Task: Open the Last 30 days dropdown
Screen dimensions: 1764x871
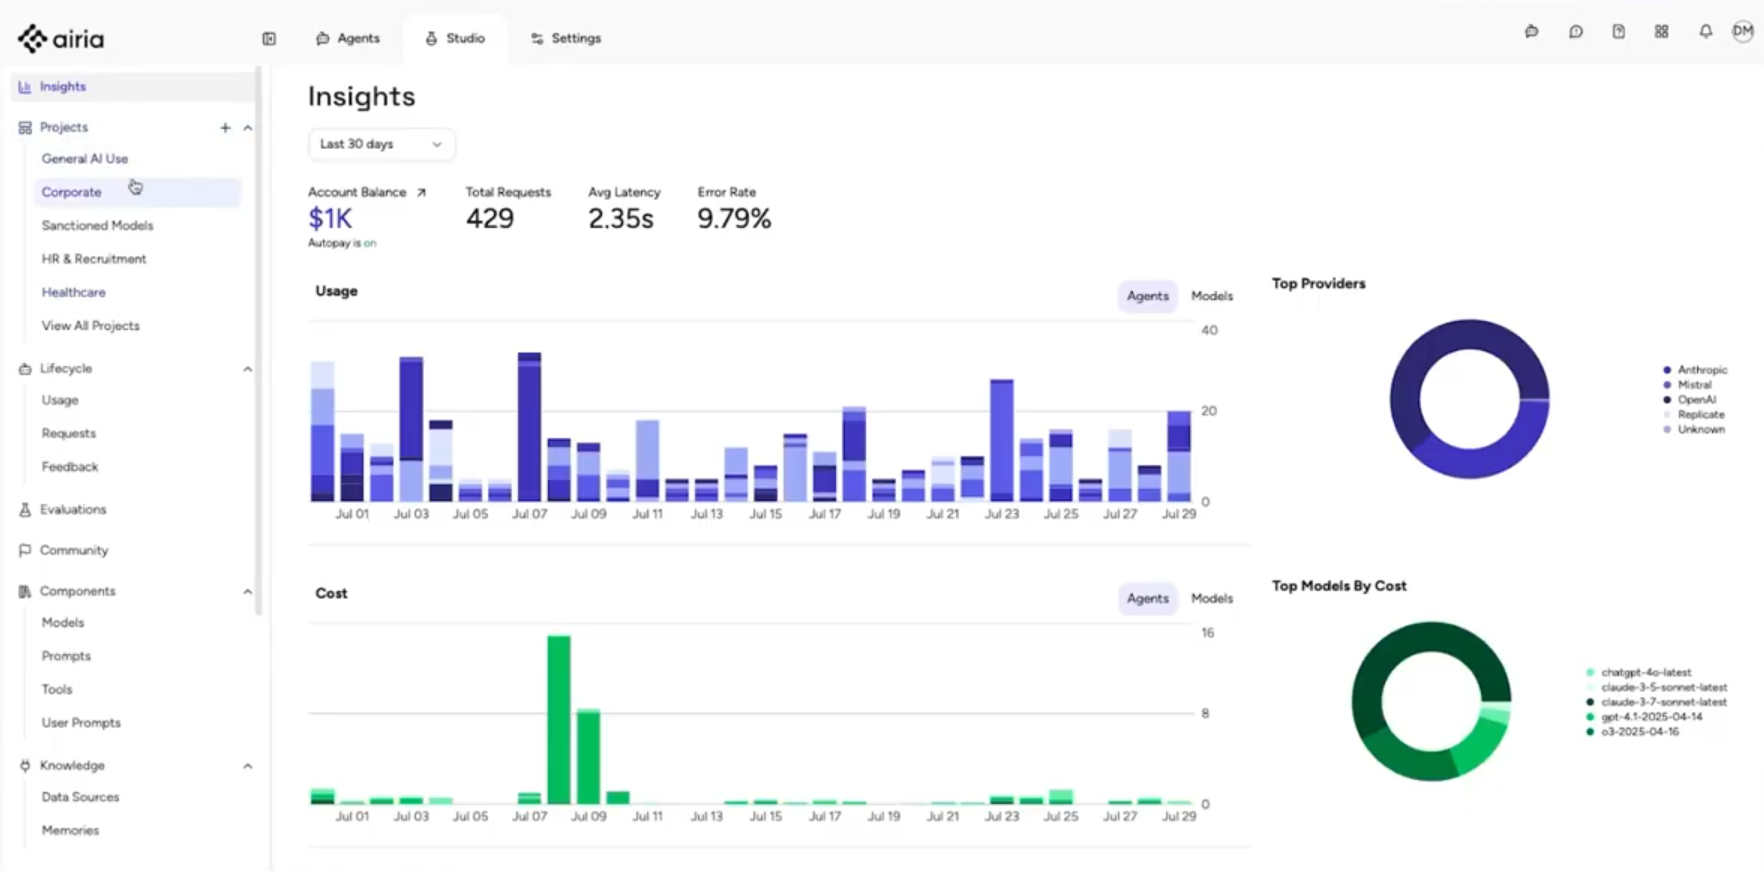Action: [x=381, y=145]
